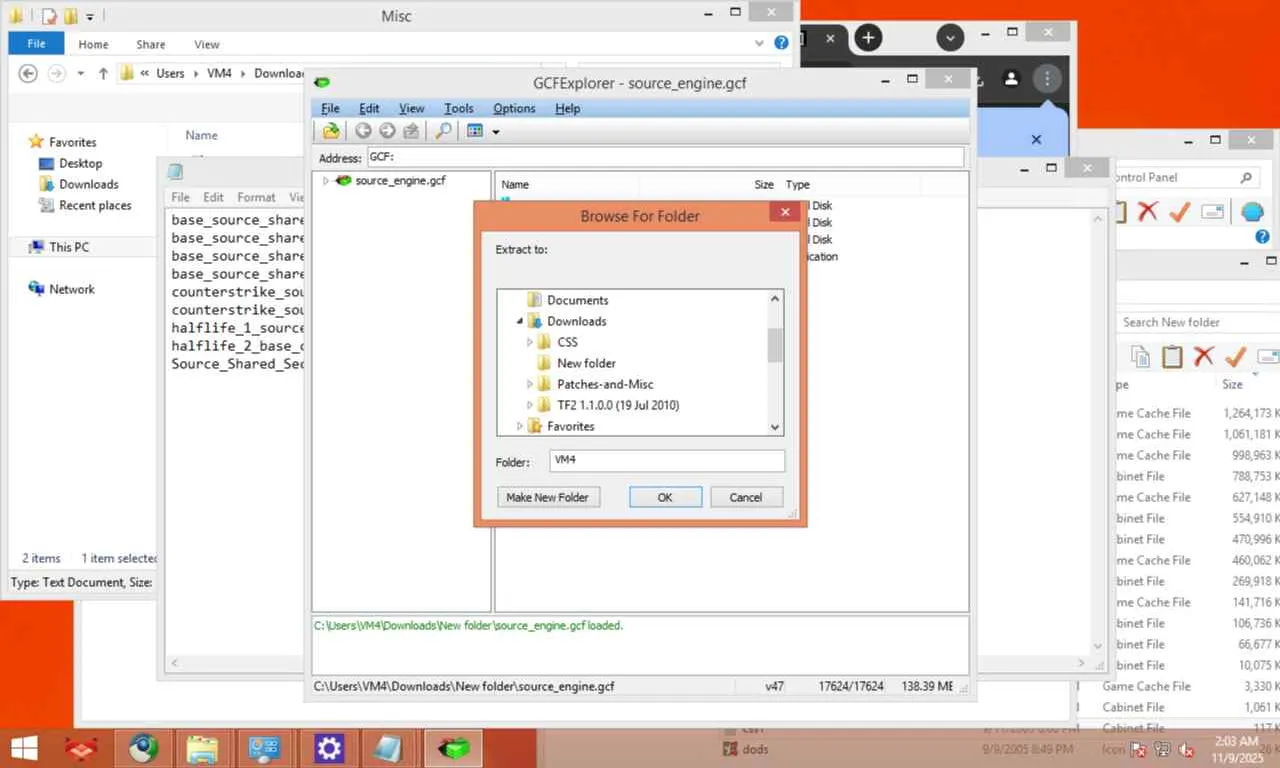Click the Name column header in GCFExplorer
The height and width of the screenshot is (768, 1280).
click(515, 184)
